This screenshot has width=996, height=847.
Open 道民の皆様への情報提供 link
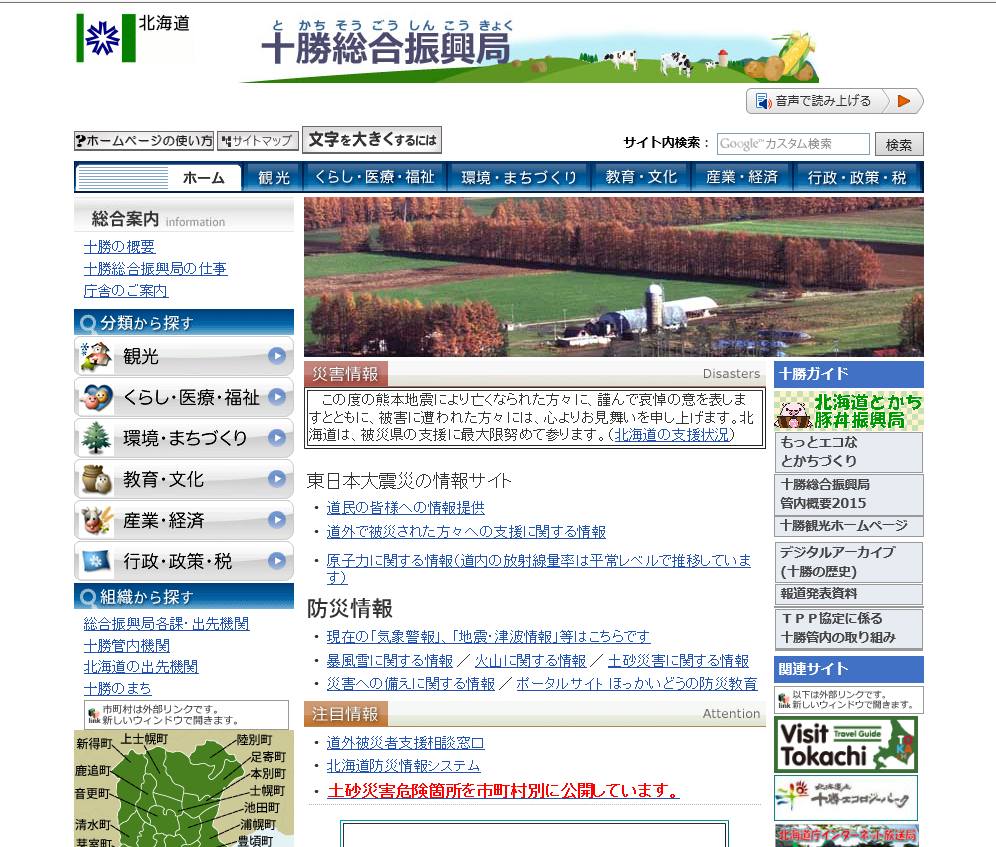405,508
